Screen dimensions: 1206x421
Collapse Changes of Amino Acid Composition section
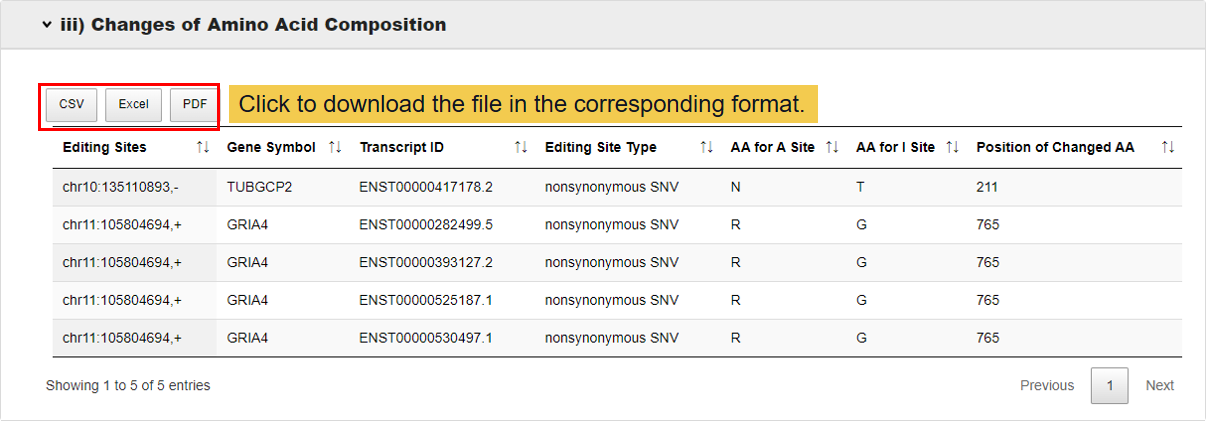pos(47,25)
